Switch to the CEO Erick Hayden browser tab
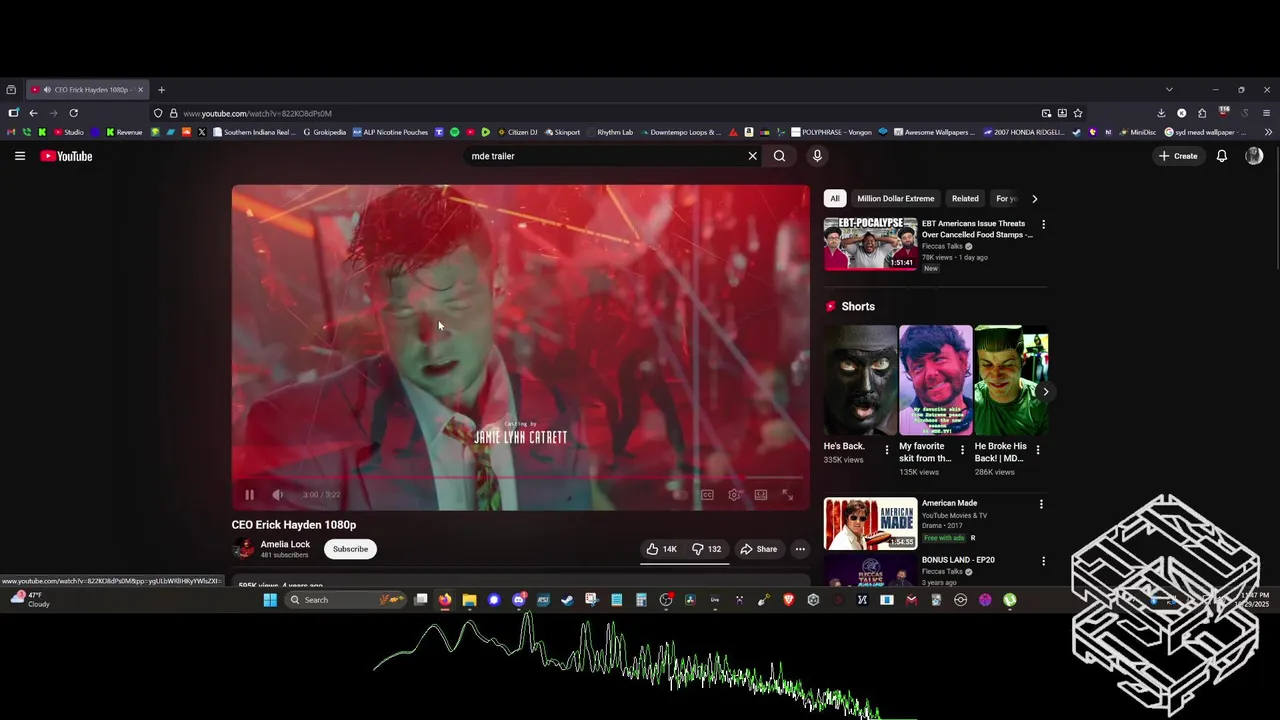The height and width of the screenshot is (720, 1280). tap(88, 90)
